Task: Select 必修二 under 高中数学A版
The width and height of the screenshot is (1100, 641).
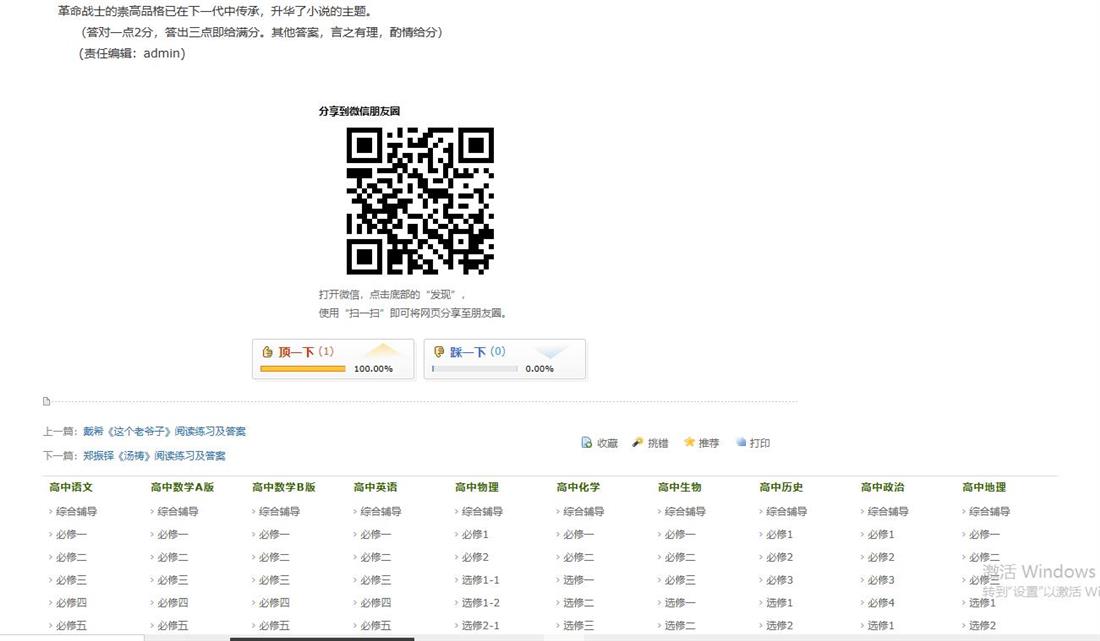Action: [x=173, y=558]
